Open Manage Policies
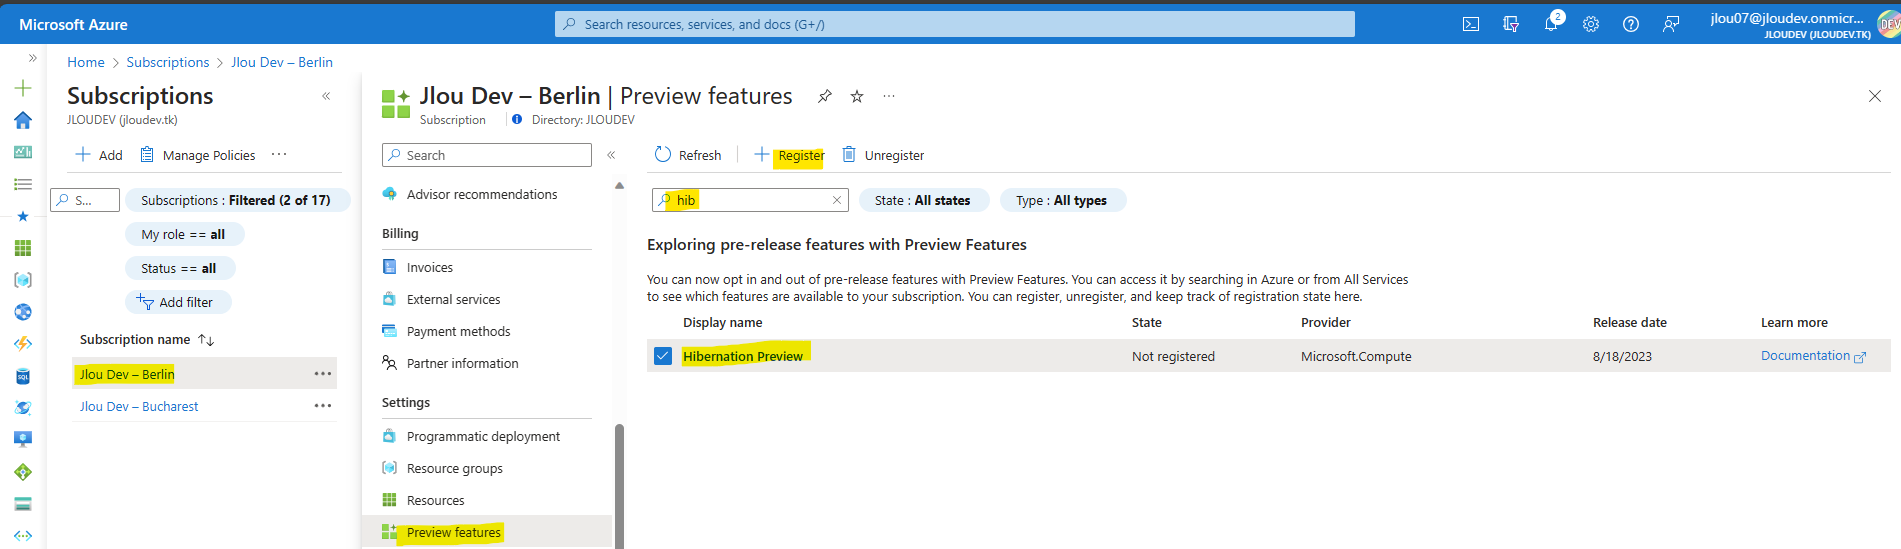 point(198,155)
